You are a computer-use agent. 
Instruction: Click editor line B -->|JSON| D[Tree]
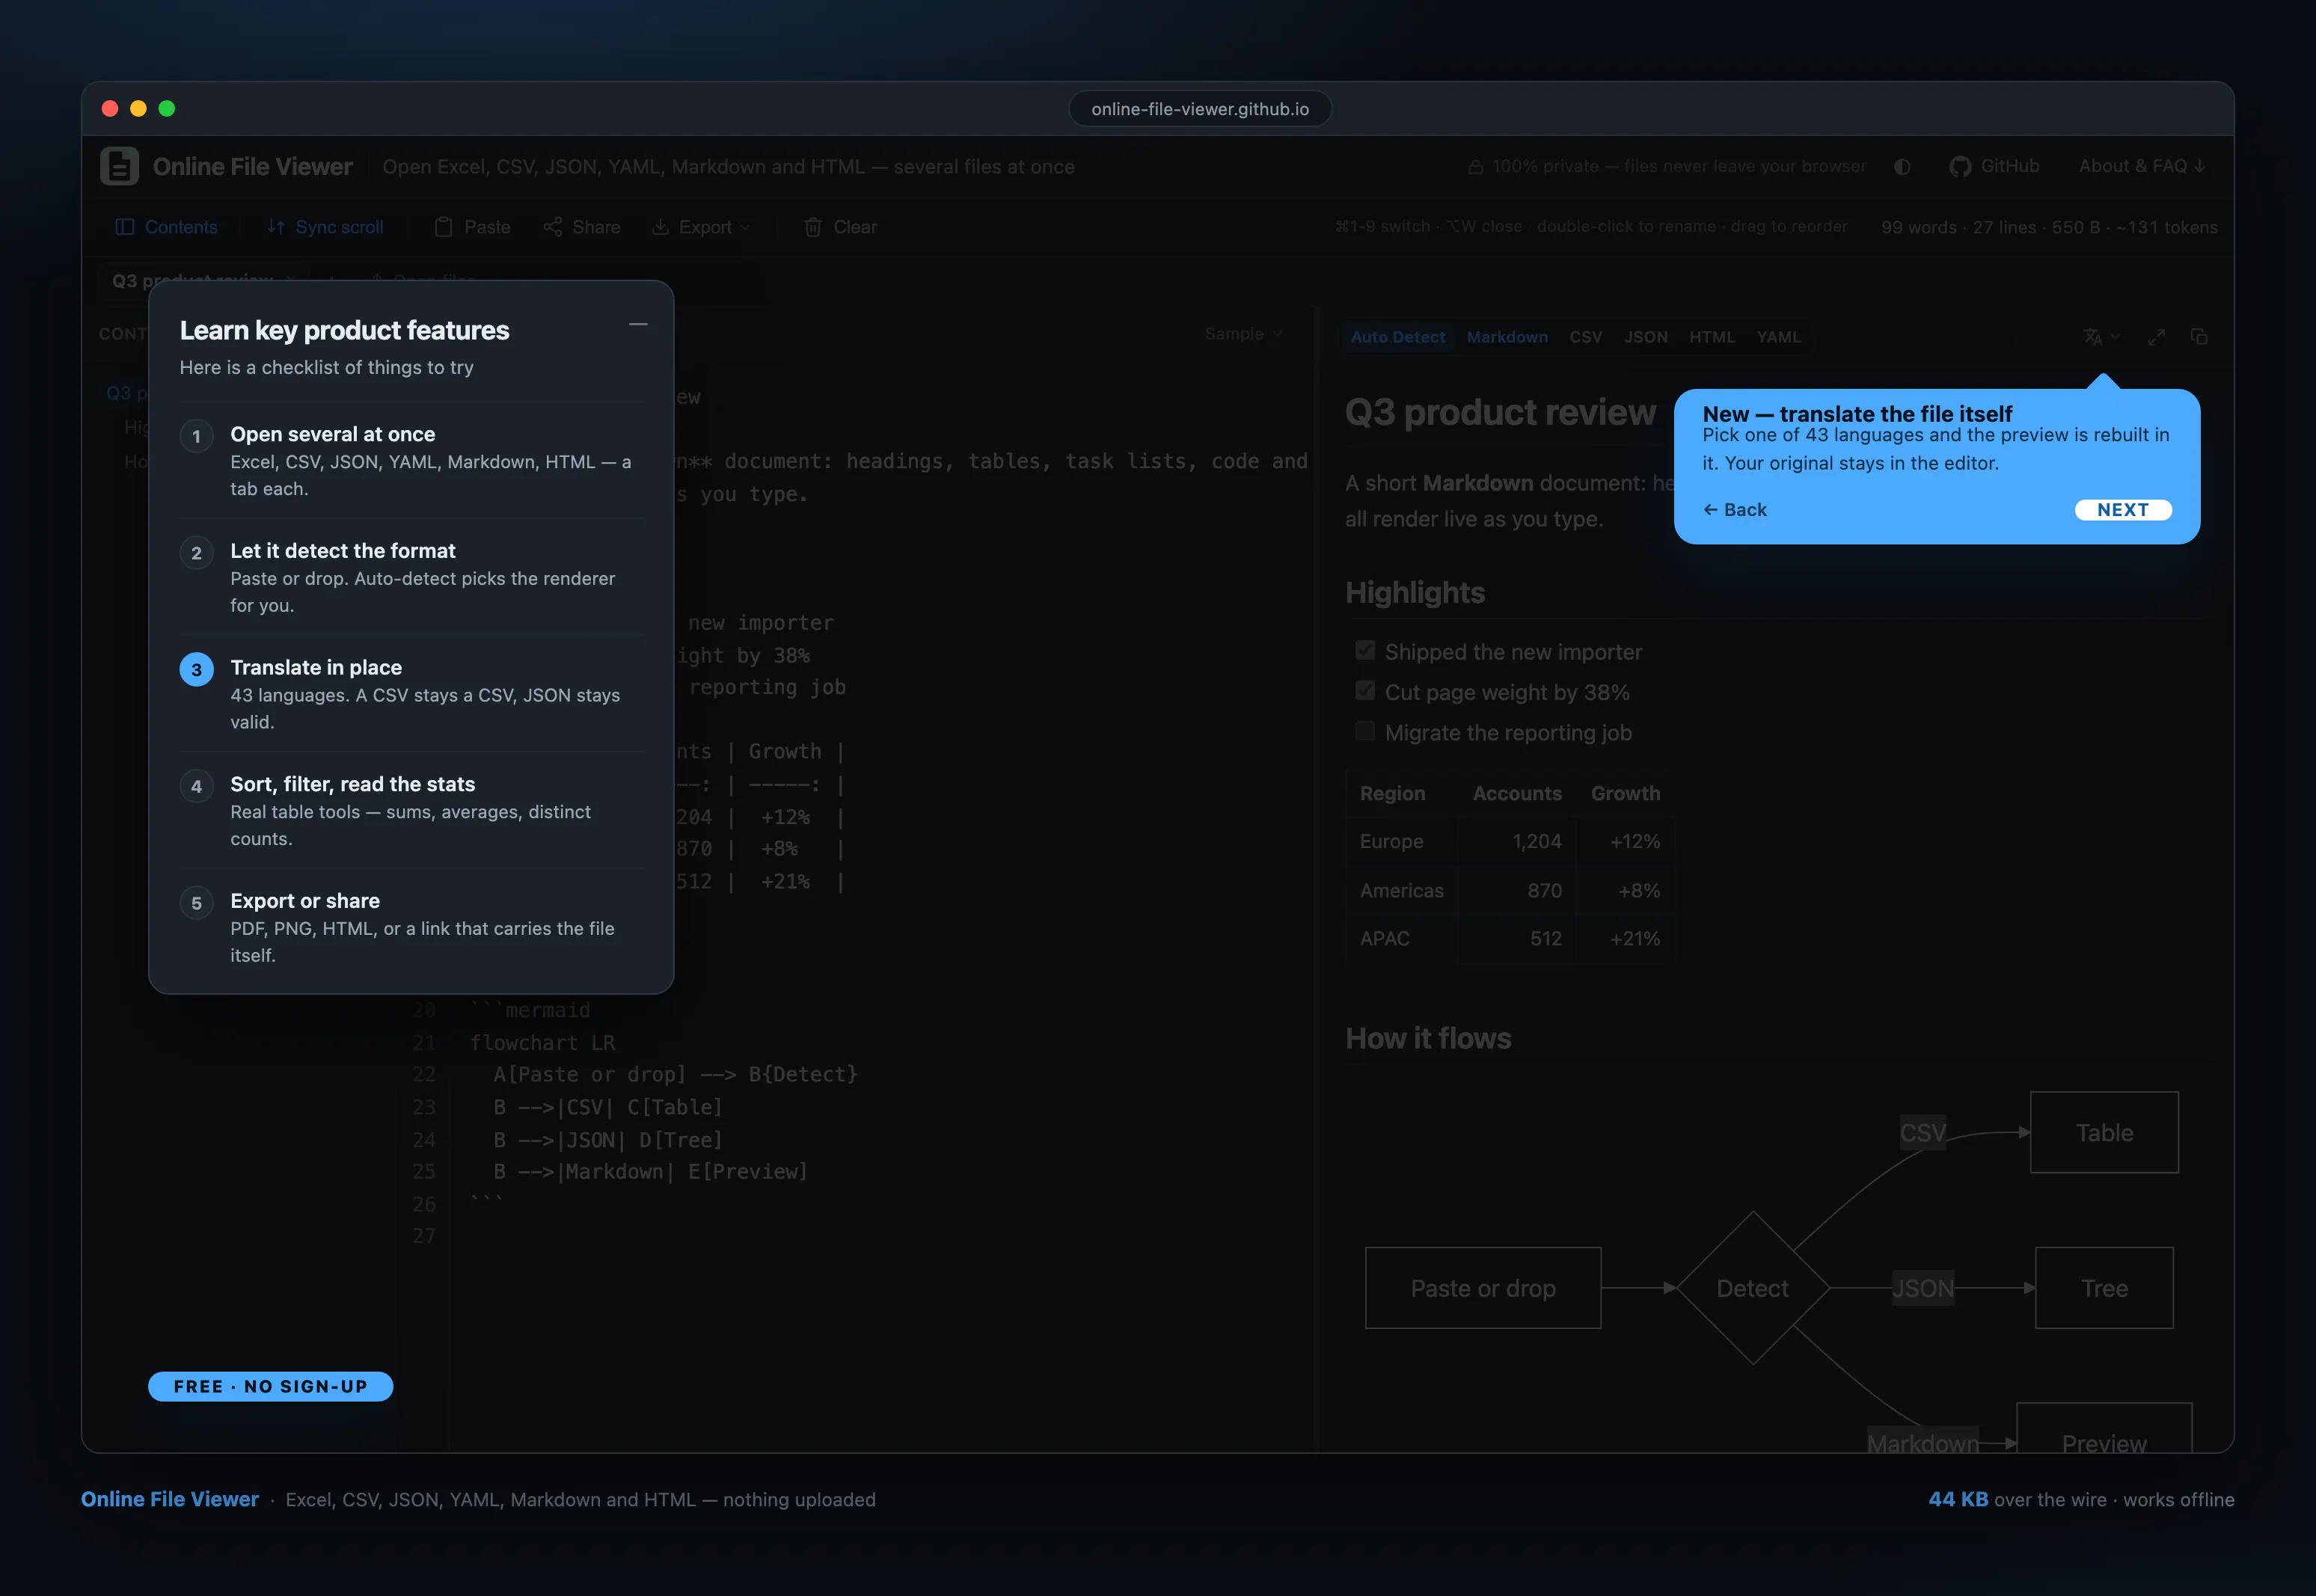[x=608, y=1139]
